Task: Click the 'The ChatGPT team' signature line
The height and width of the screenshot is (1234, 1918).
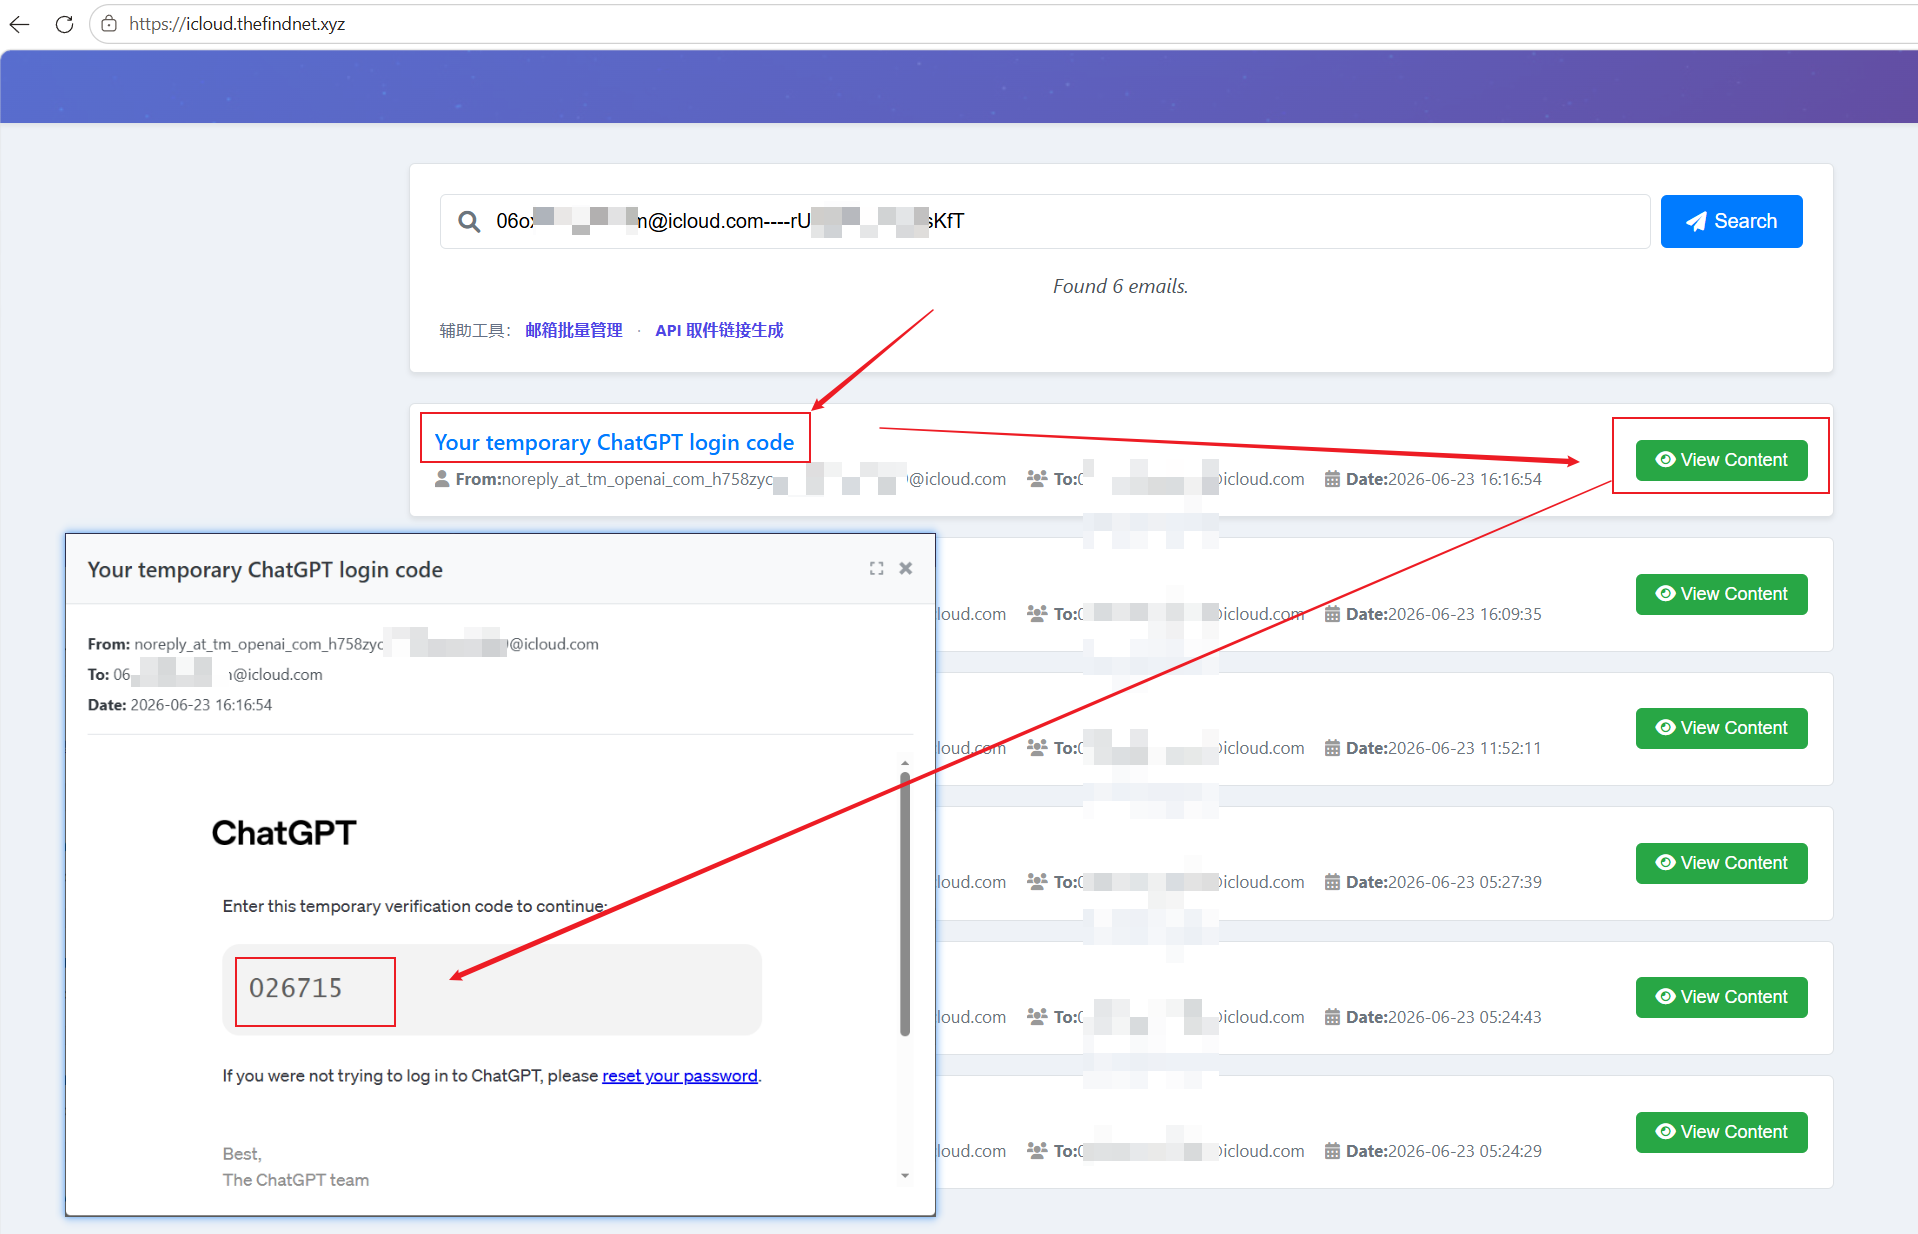Action: tap(296, 1180)
